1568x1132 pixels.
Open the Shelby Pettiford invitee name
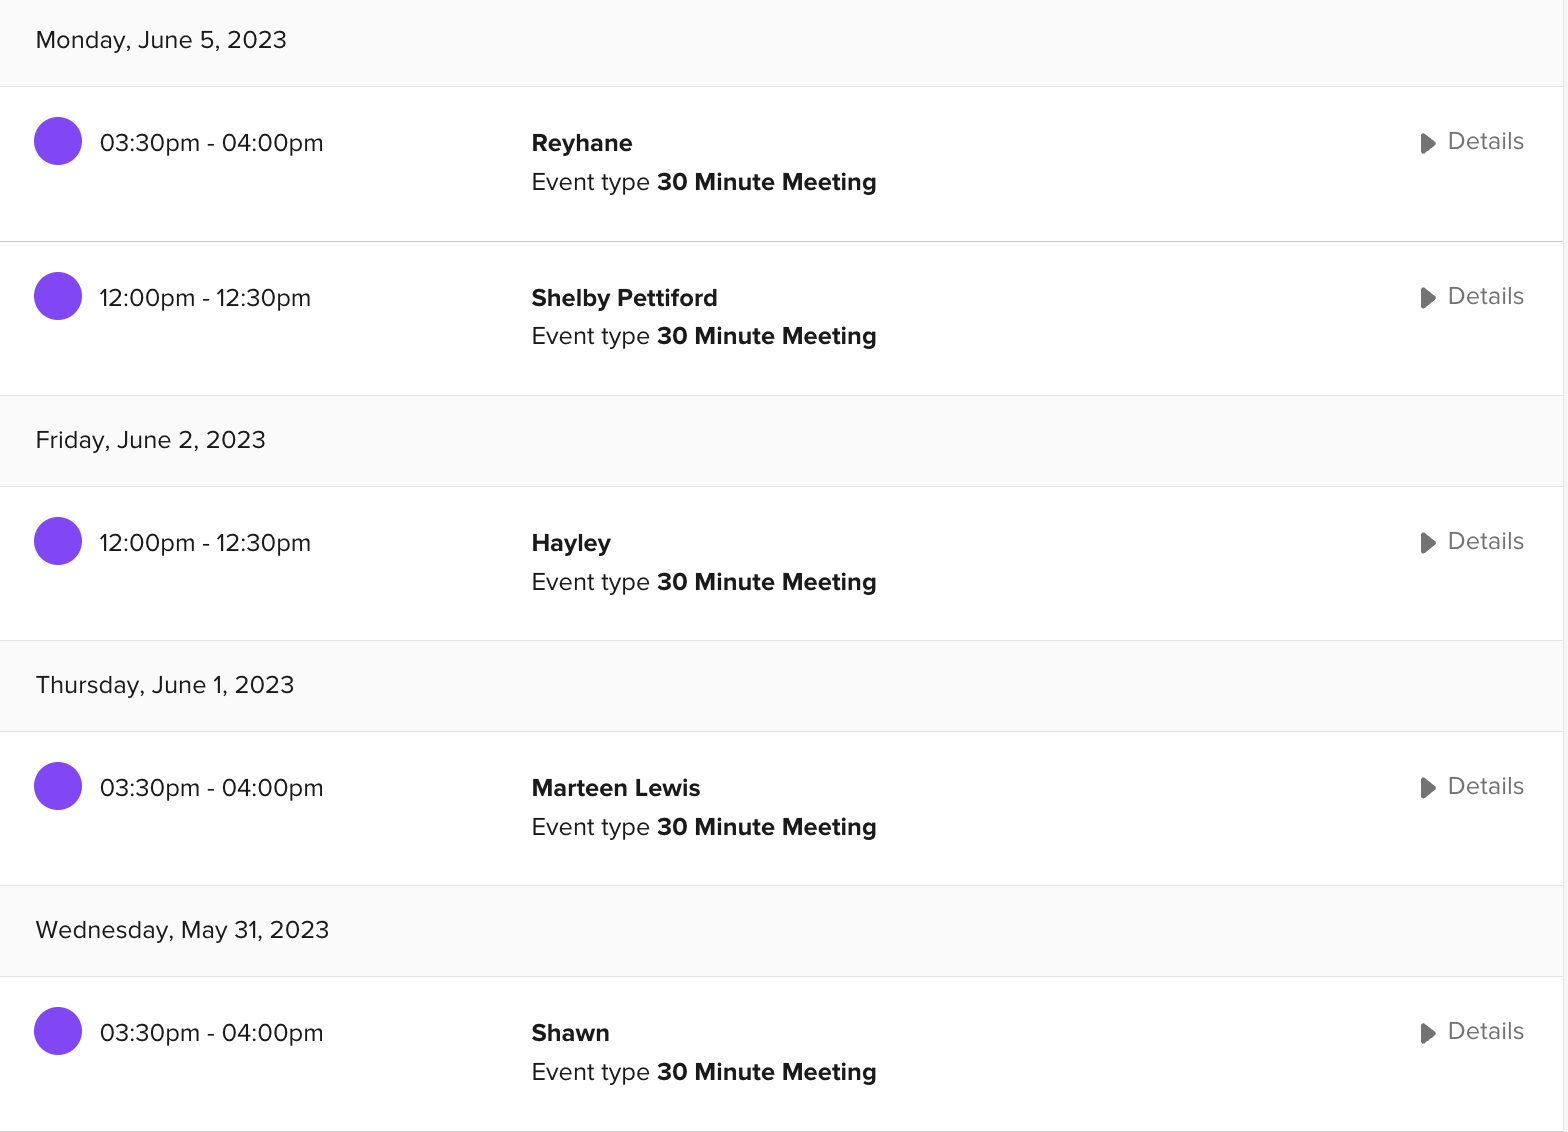click(624, 298)
